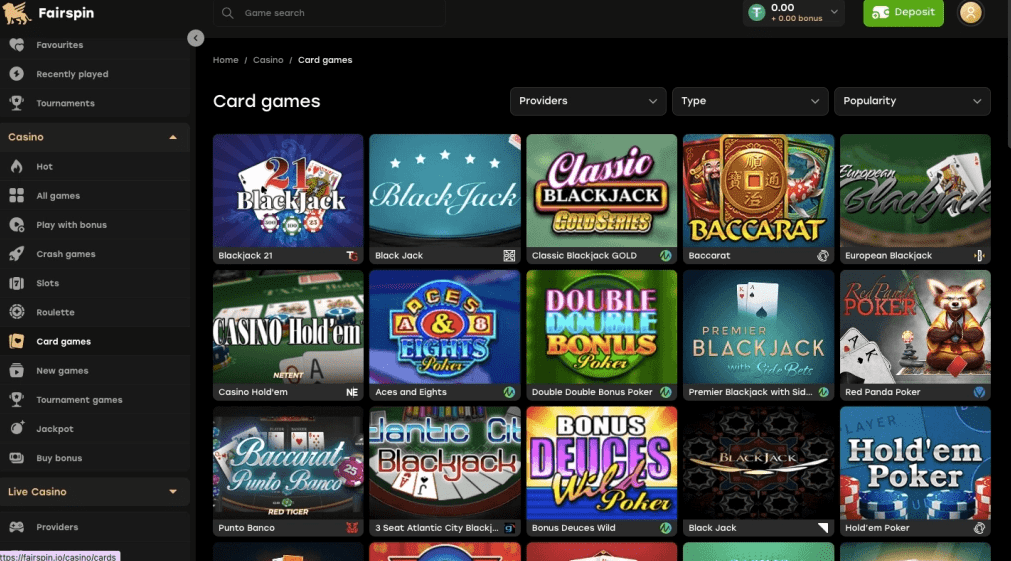1011x561 pixels.
Task: Click NE provider badge on Casino Hold'em
Action: coord(352,392)
